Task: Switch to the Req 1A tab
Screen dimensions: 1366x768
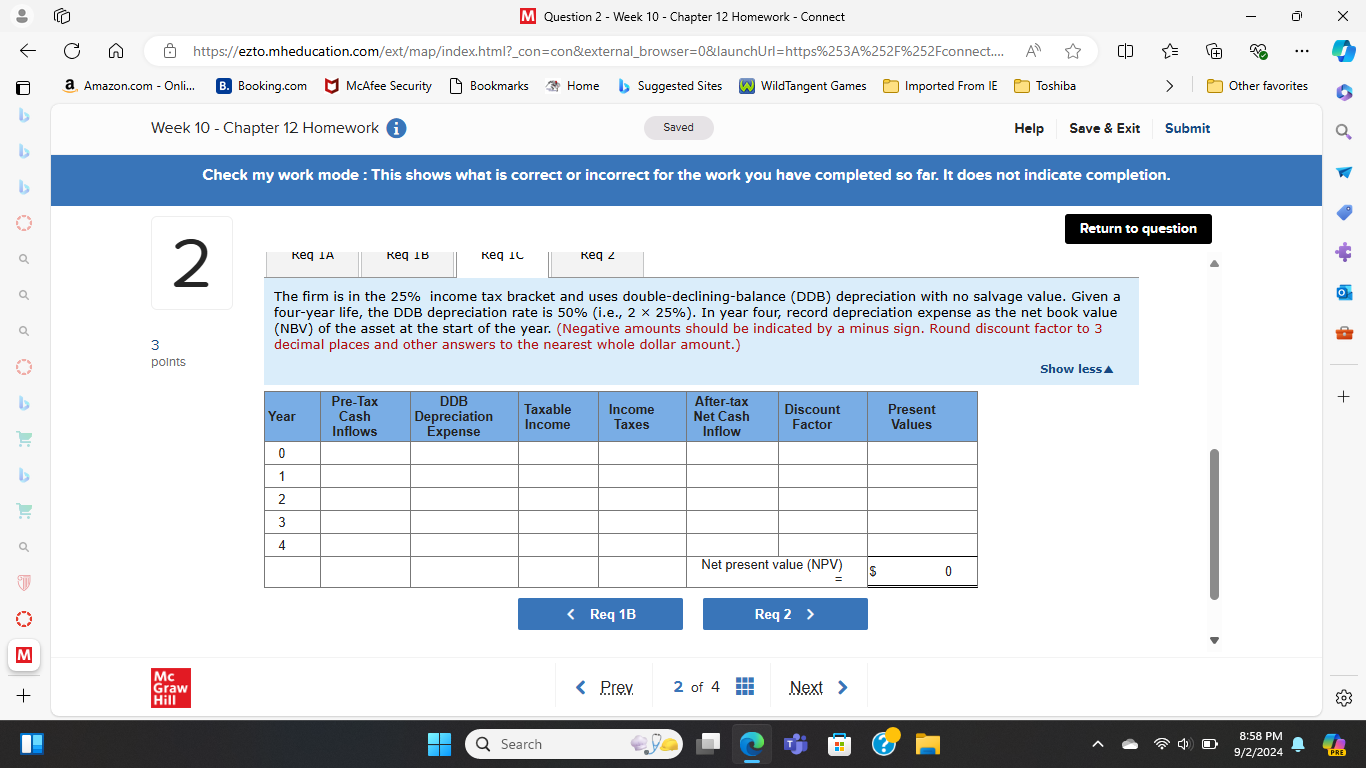Action: tap(311, 255)
